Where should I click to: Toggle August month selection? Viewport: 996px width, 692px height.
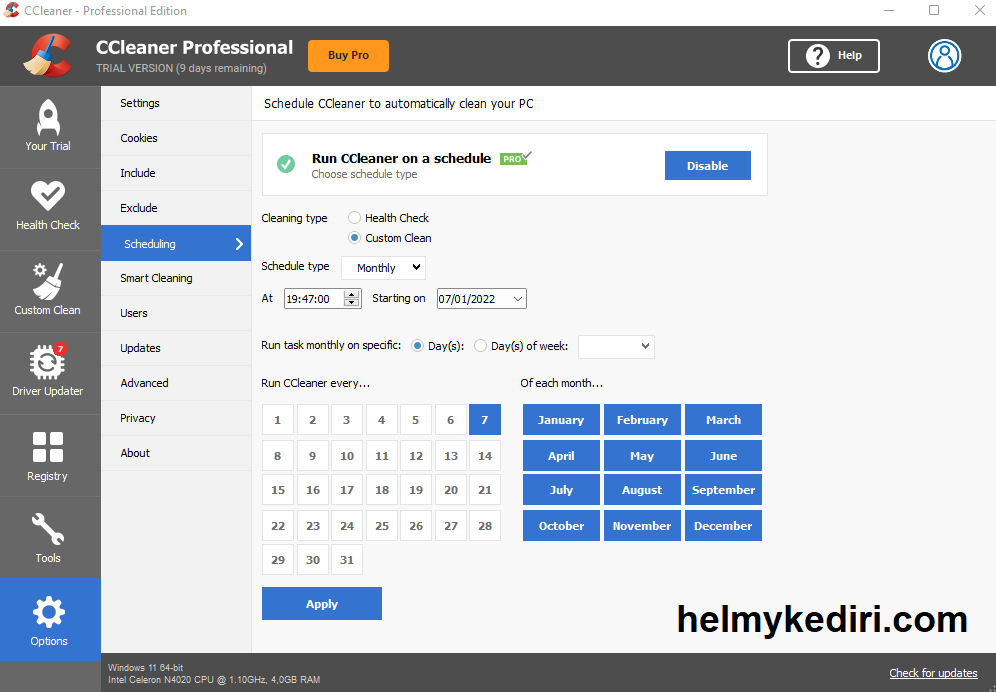(642, 490)
